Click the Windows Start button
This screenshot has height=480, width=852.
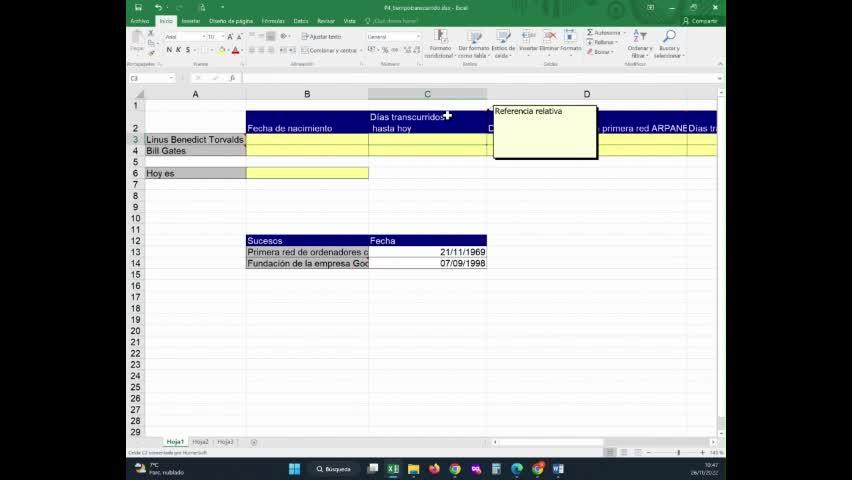click(x=295, y=469)
